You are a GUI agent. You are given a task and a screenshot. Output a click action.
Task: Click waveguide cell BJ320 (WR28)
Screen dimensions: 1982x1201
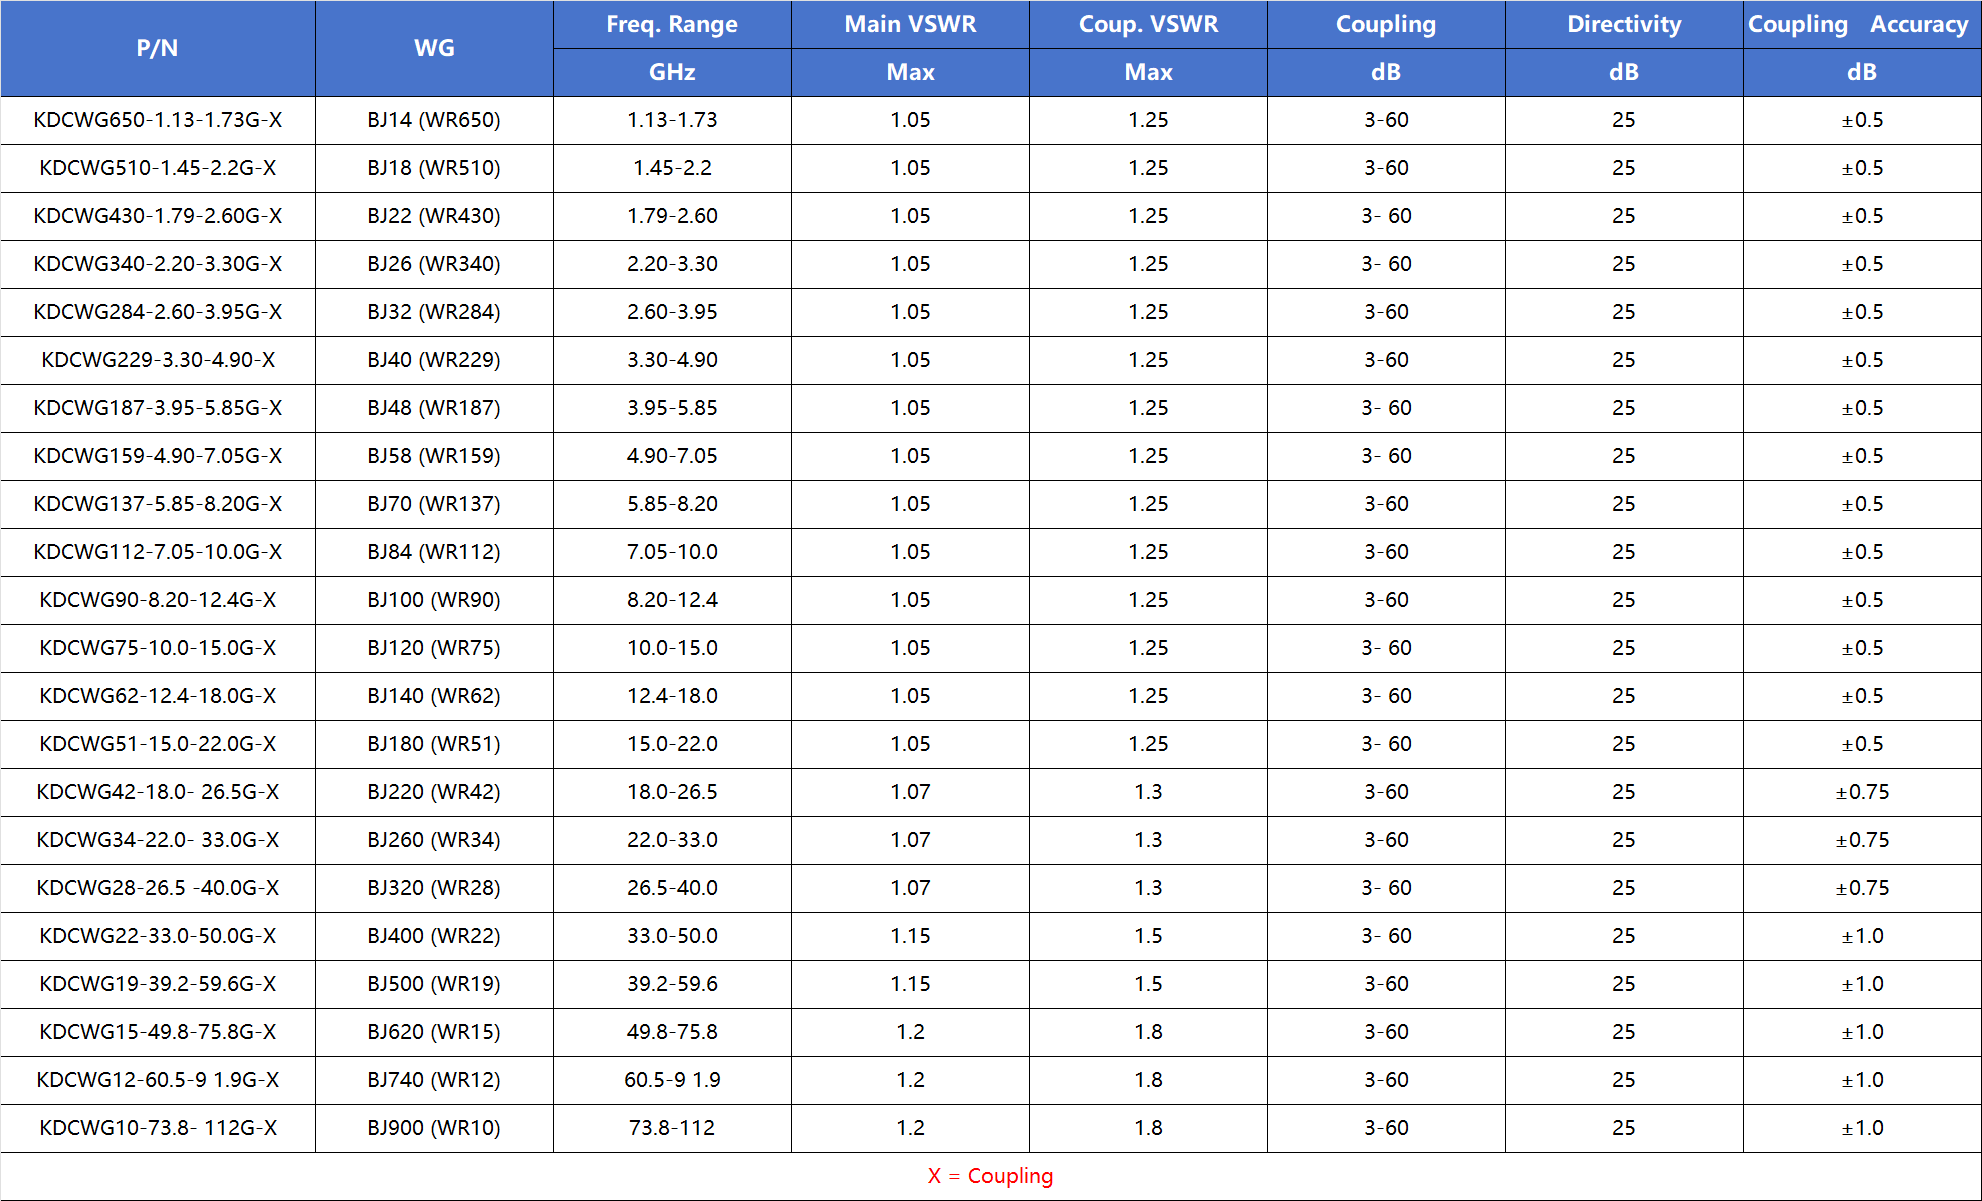(x=434, y=888)
